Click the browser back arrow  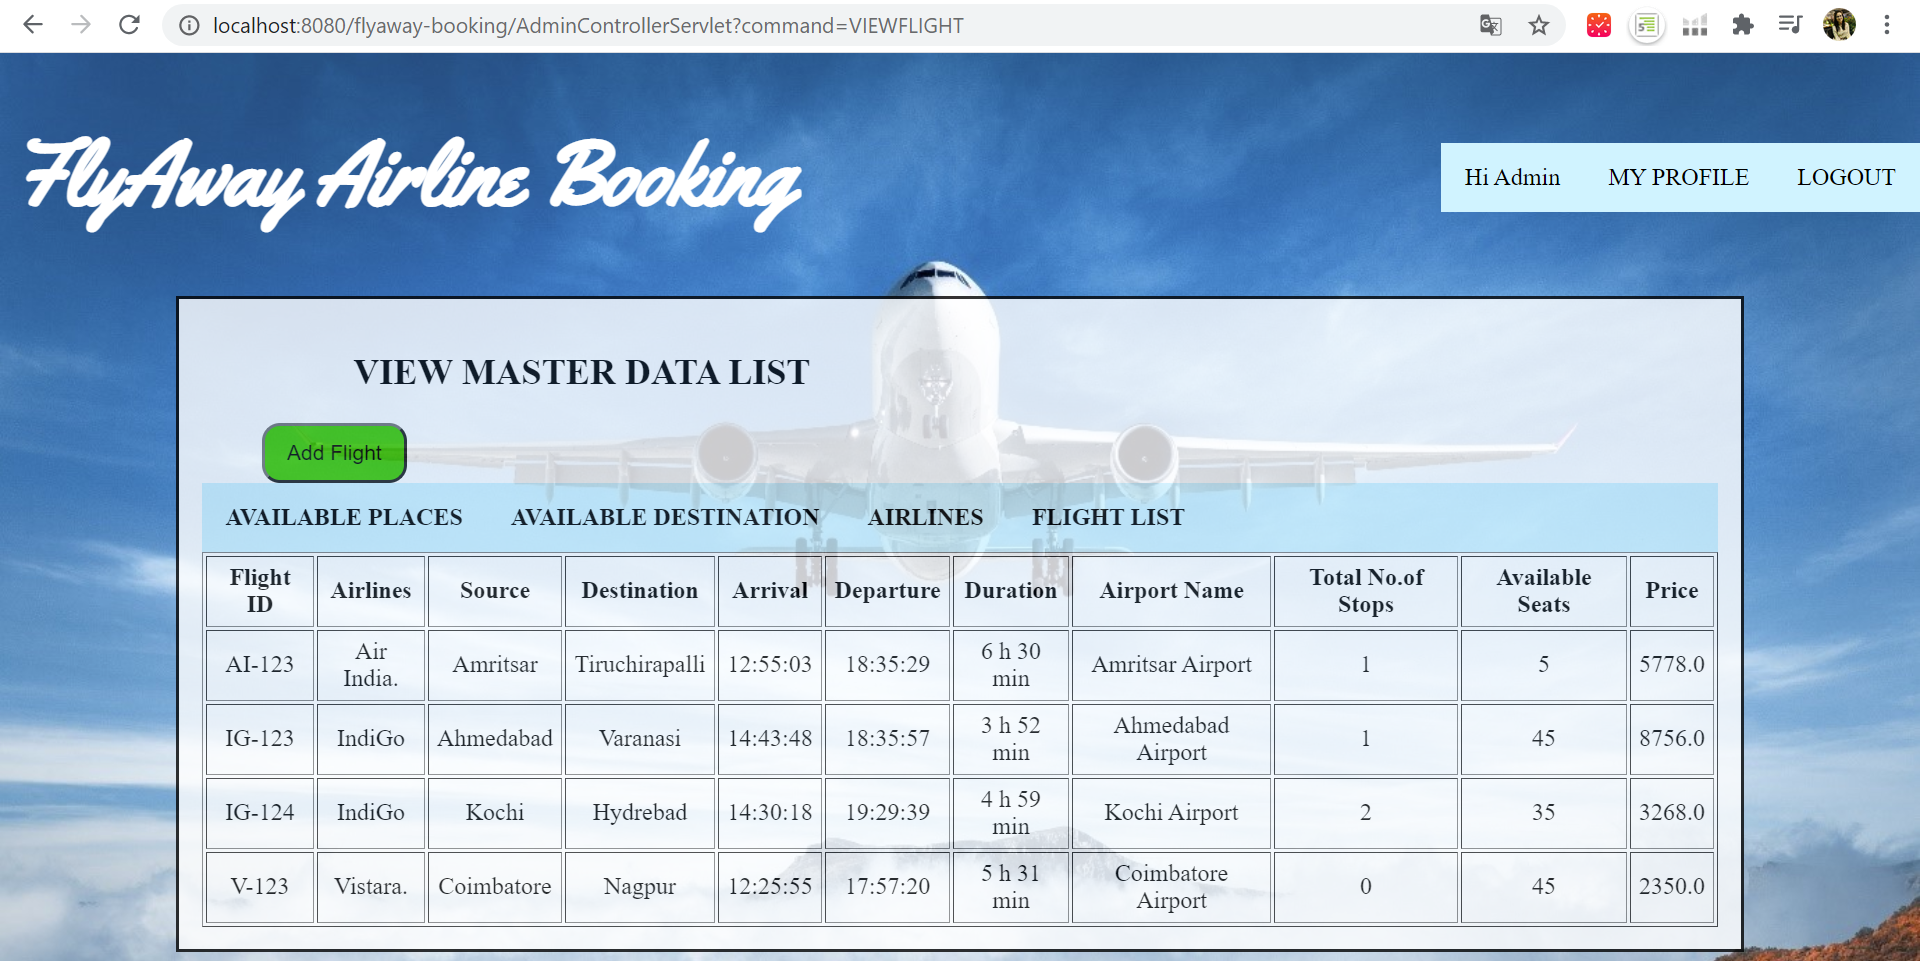[33, 25]
